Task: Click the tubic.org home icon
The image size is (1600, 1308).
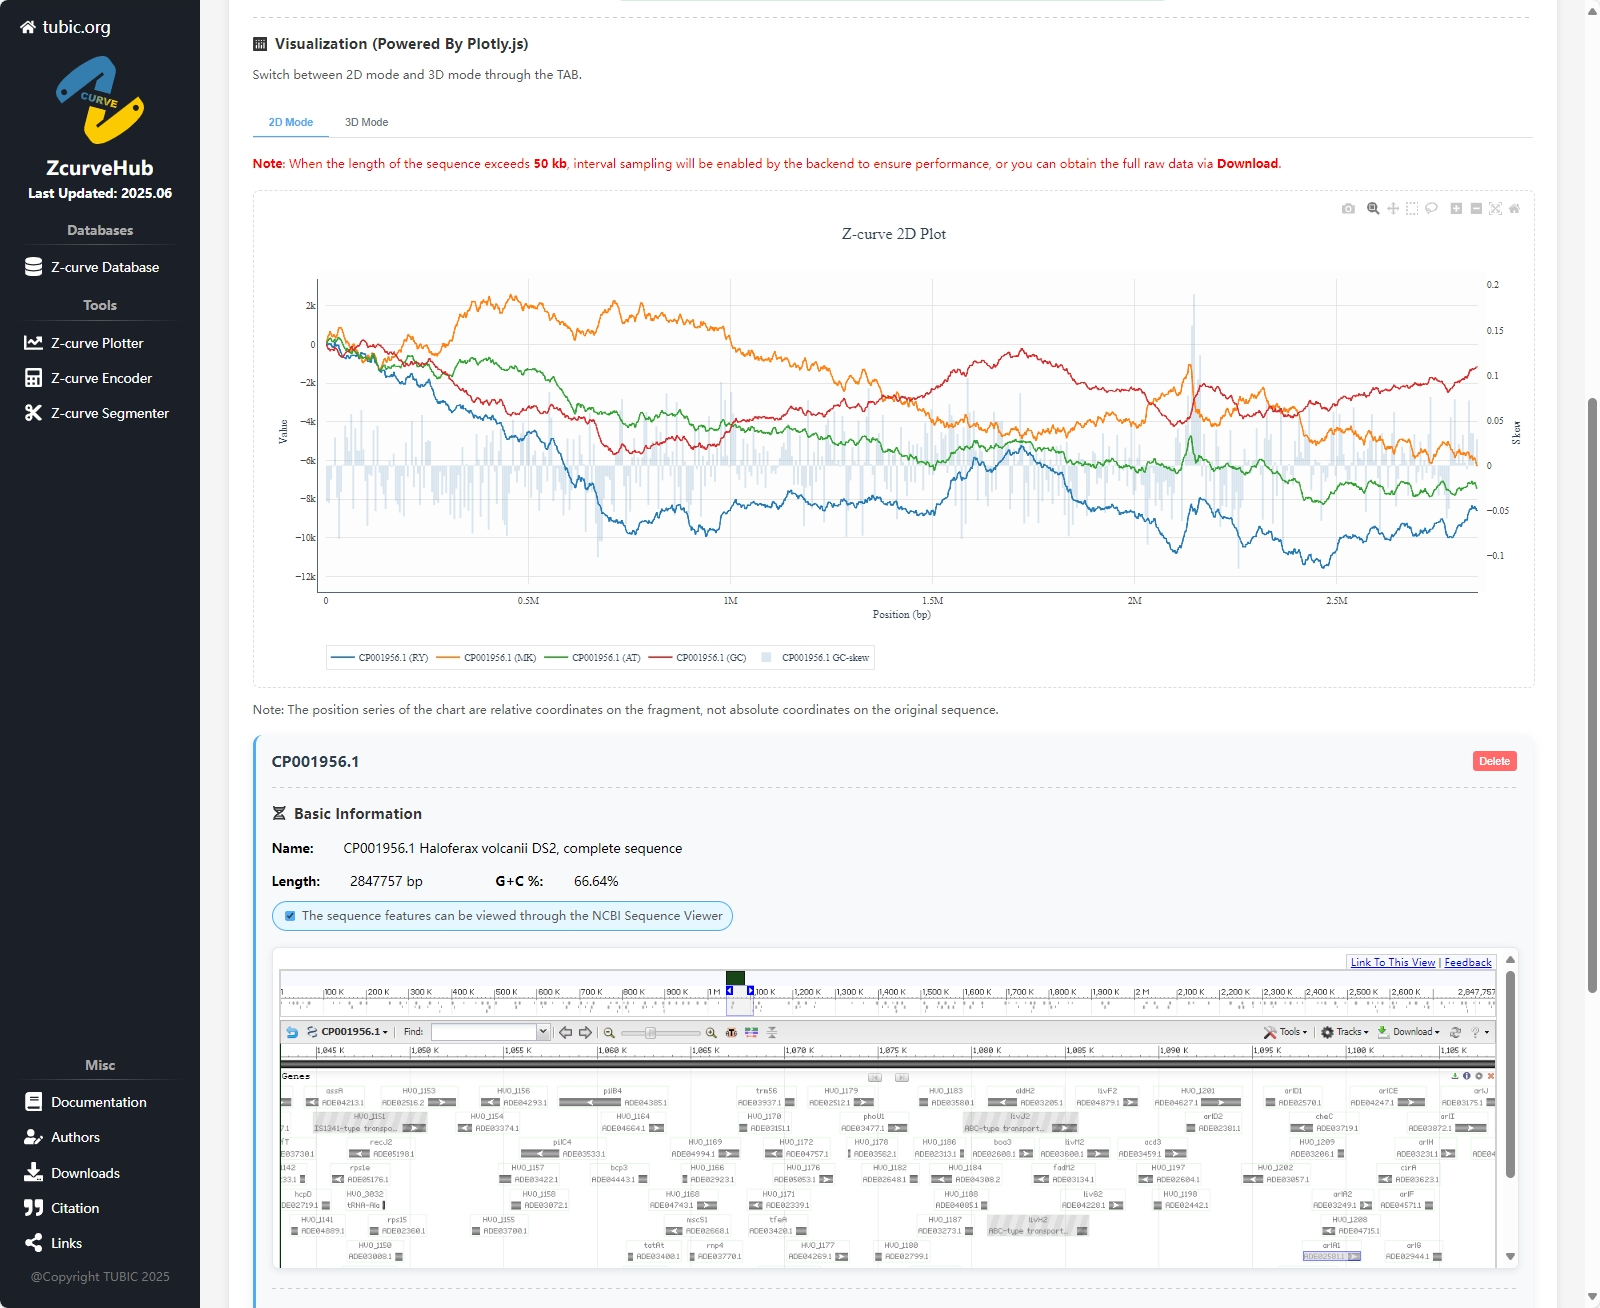Action: (28, 27)
